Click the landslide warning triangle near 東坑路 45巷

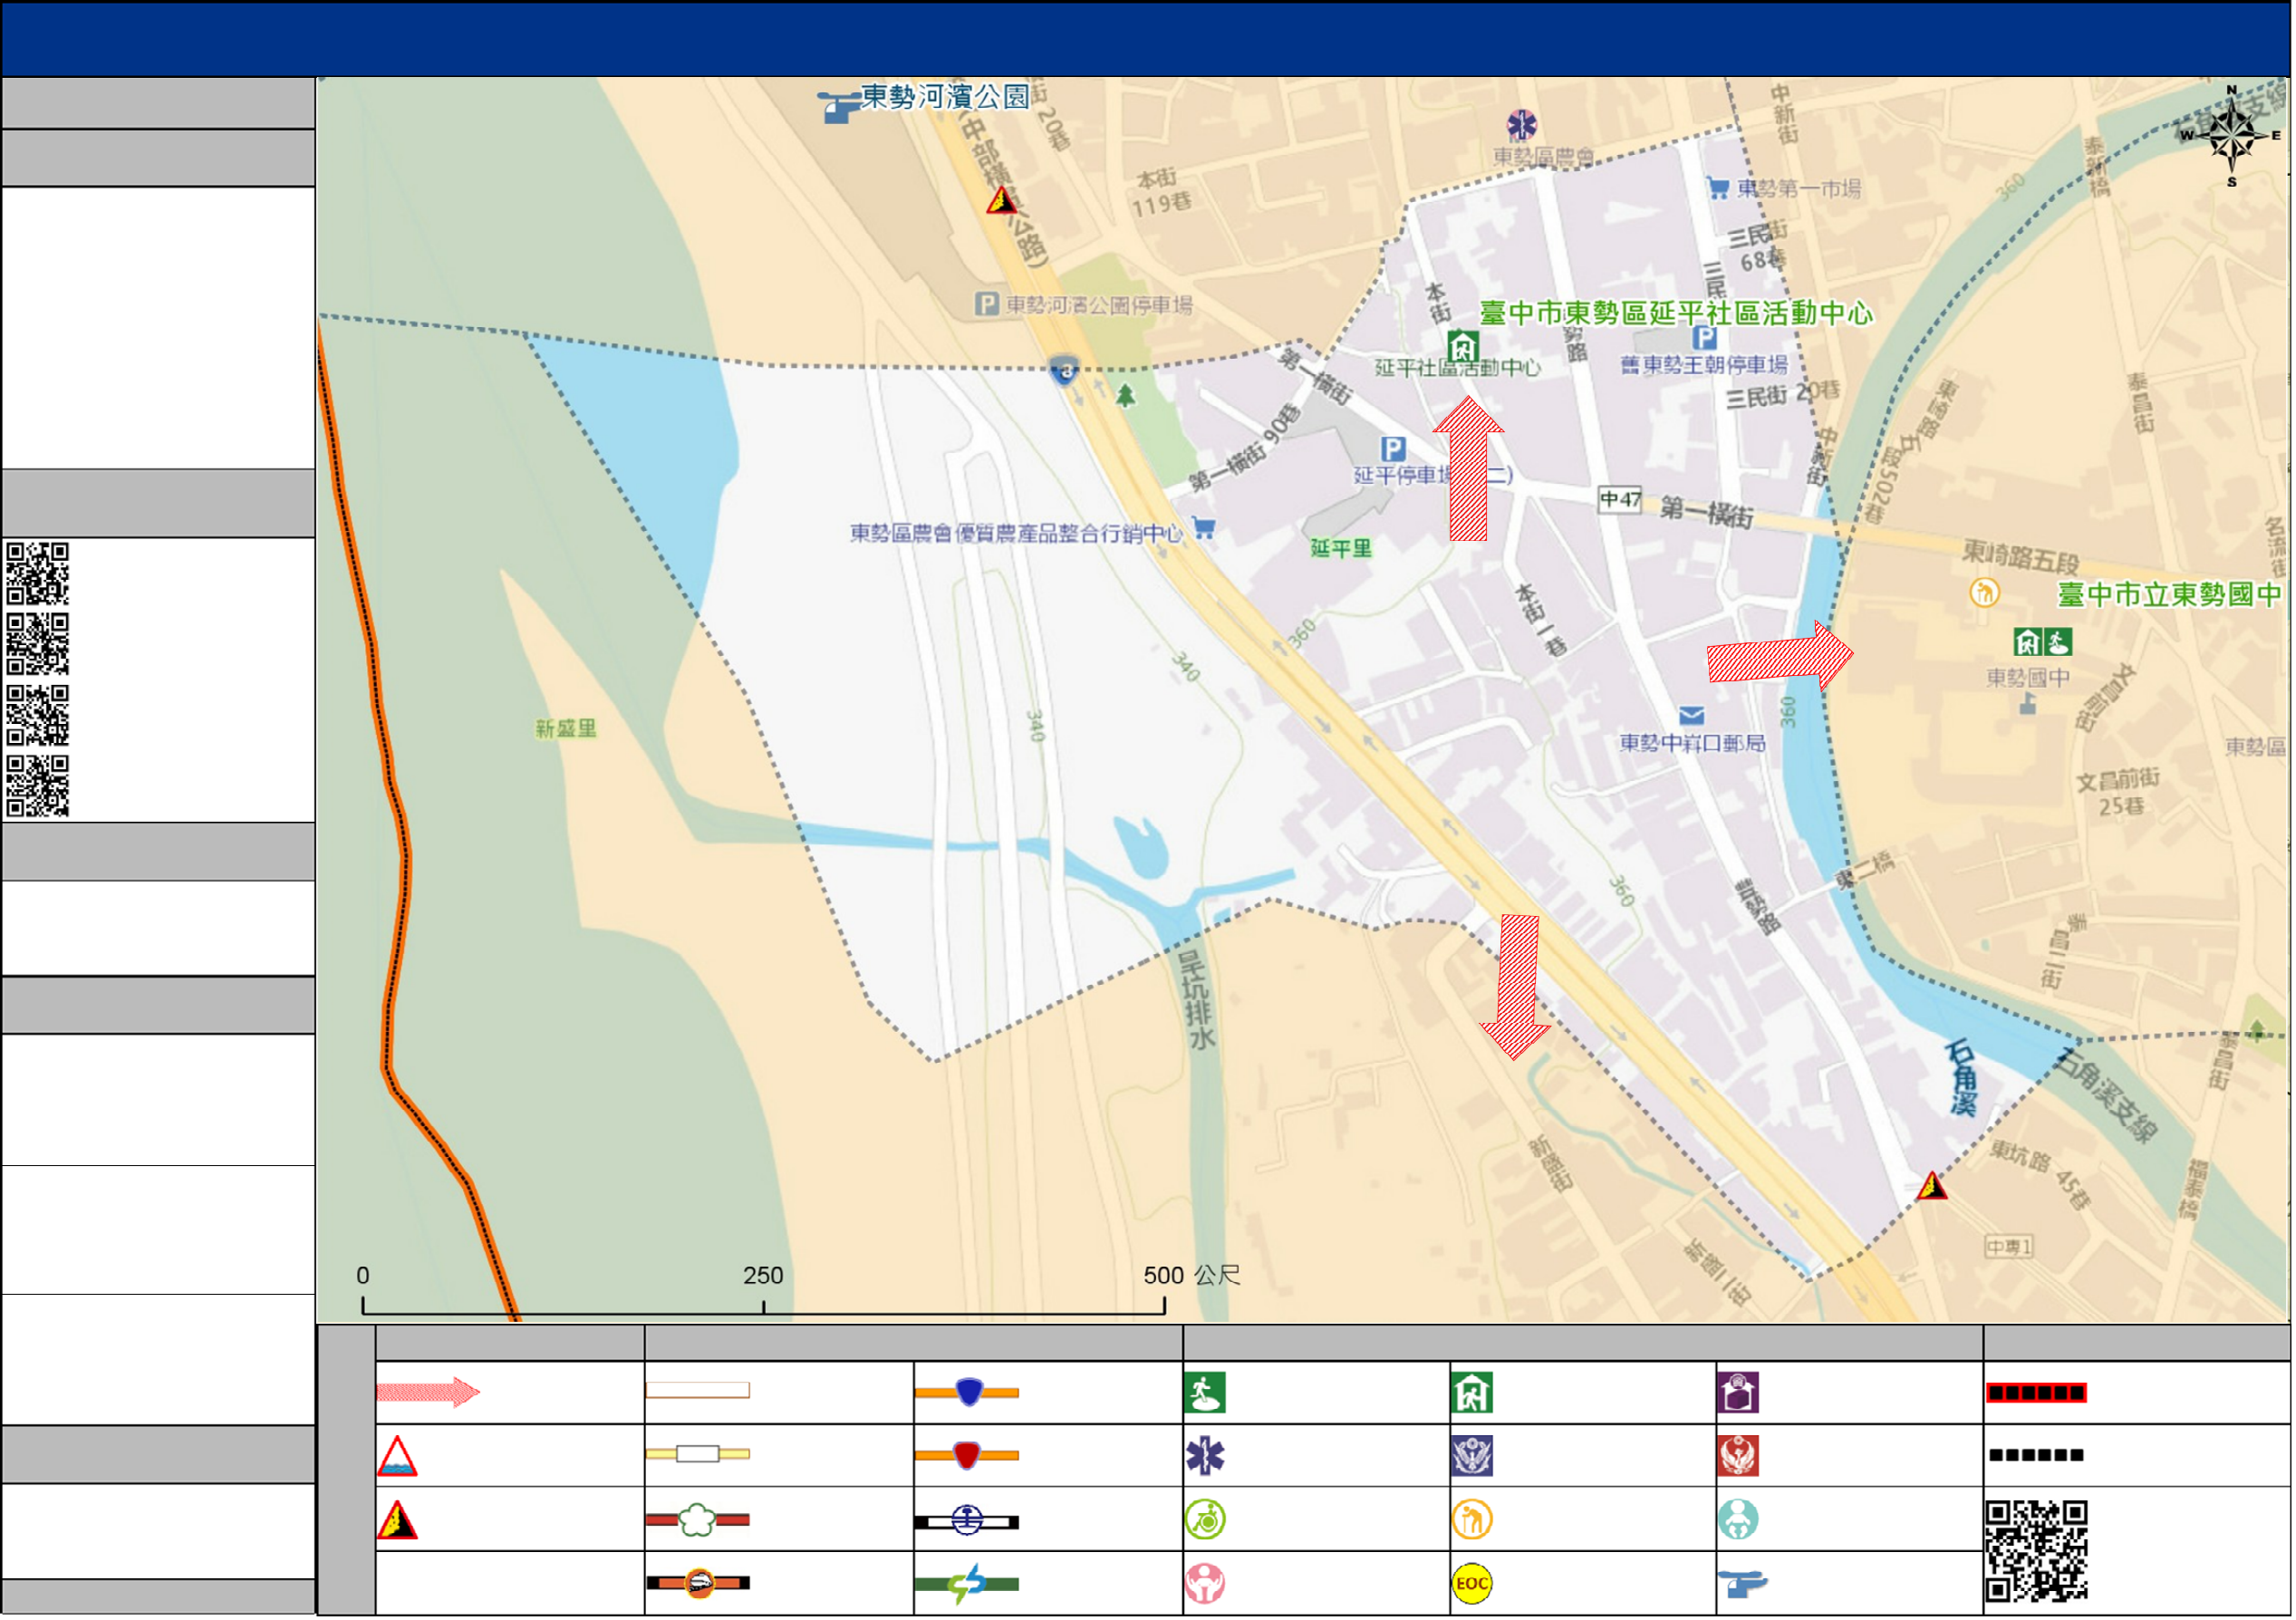click(x=1932, y=1187)
